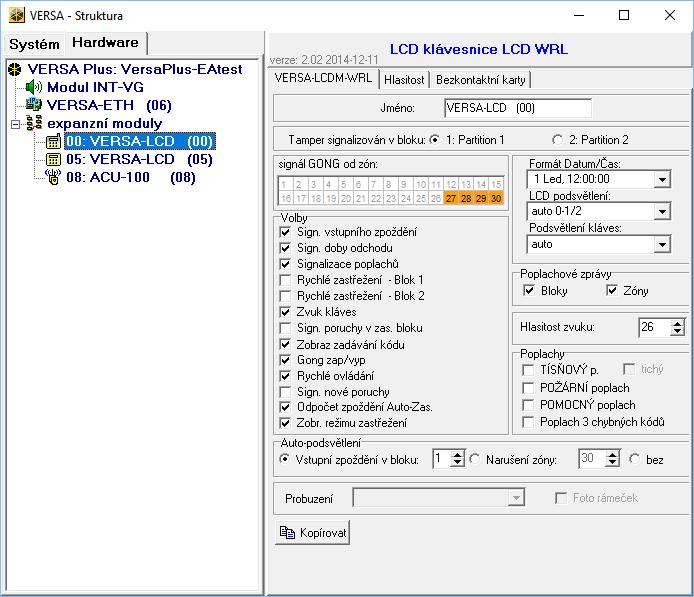Select the bez radio button

pos(635,459)
